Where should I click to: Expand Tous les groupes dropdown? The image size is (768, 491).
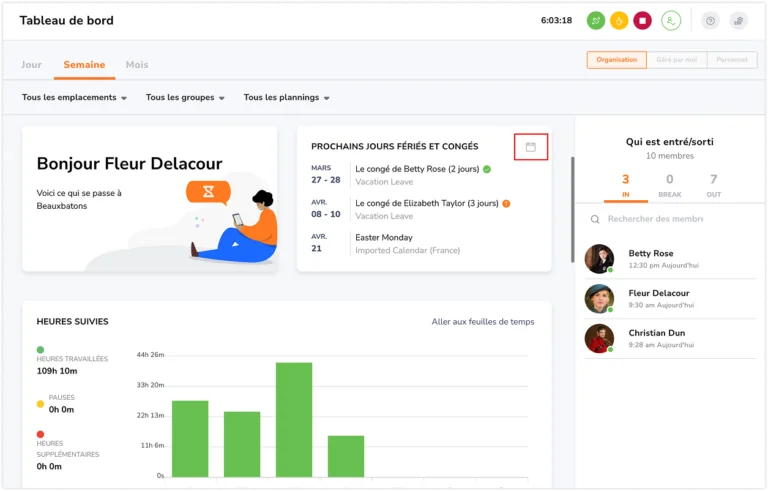point(185,98)
